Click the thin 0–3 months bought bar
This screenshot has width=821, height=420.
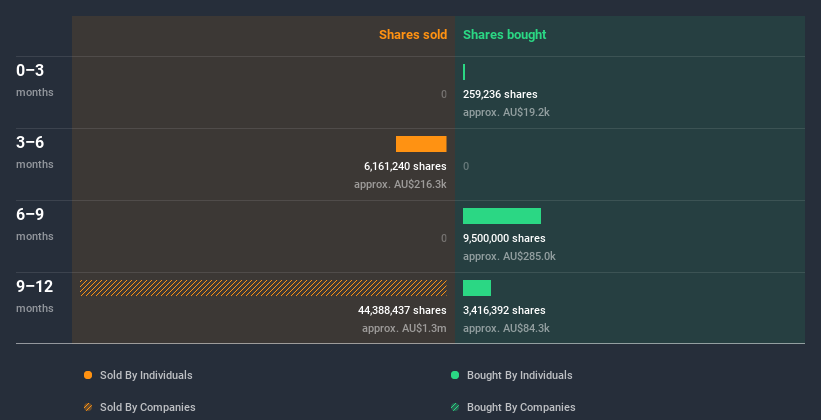click(x=464, y=72)
